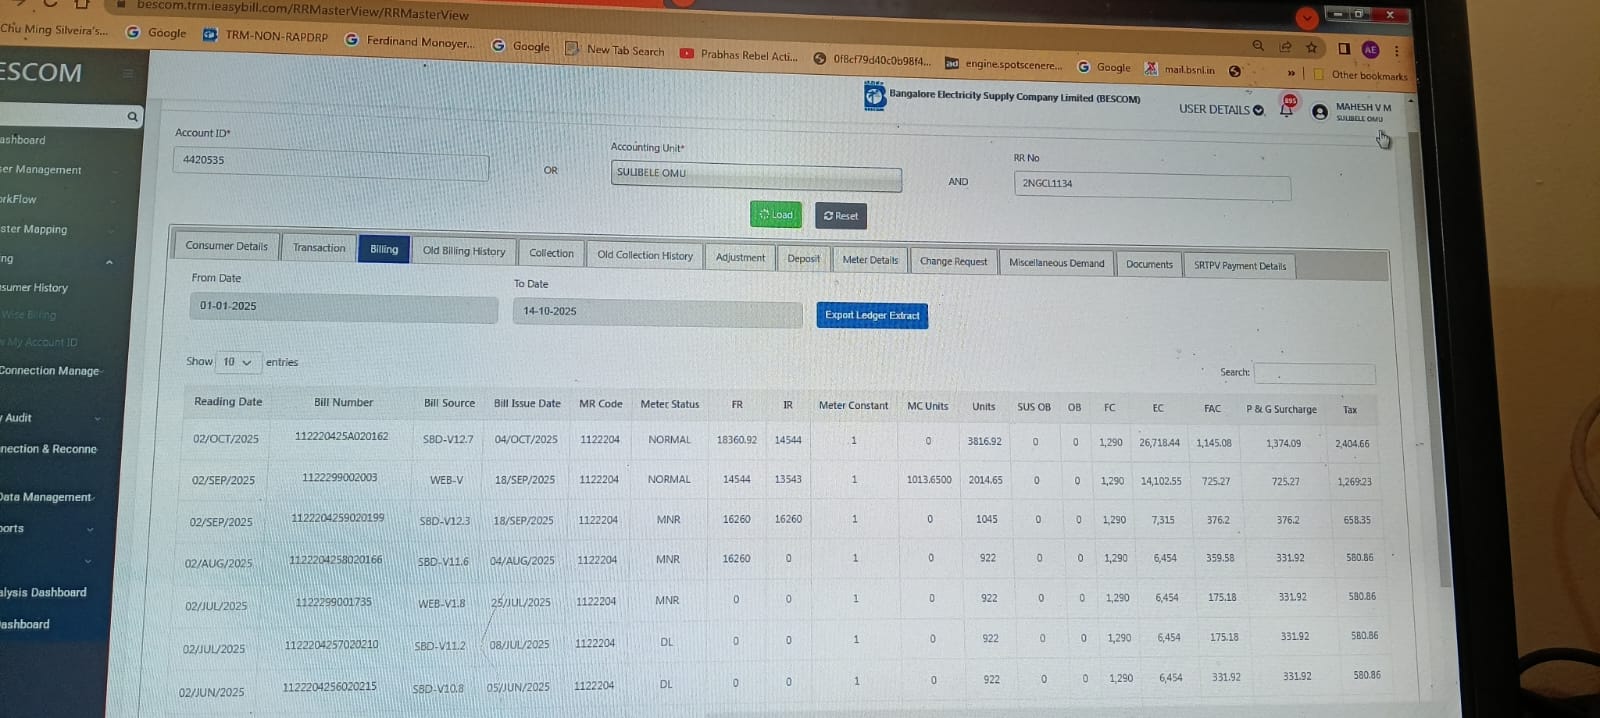Click Export Ledger Extract button
1600x718 pixels.
(x=872, y=315)
